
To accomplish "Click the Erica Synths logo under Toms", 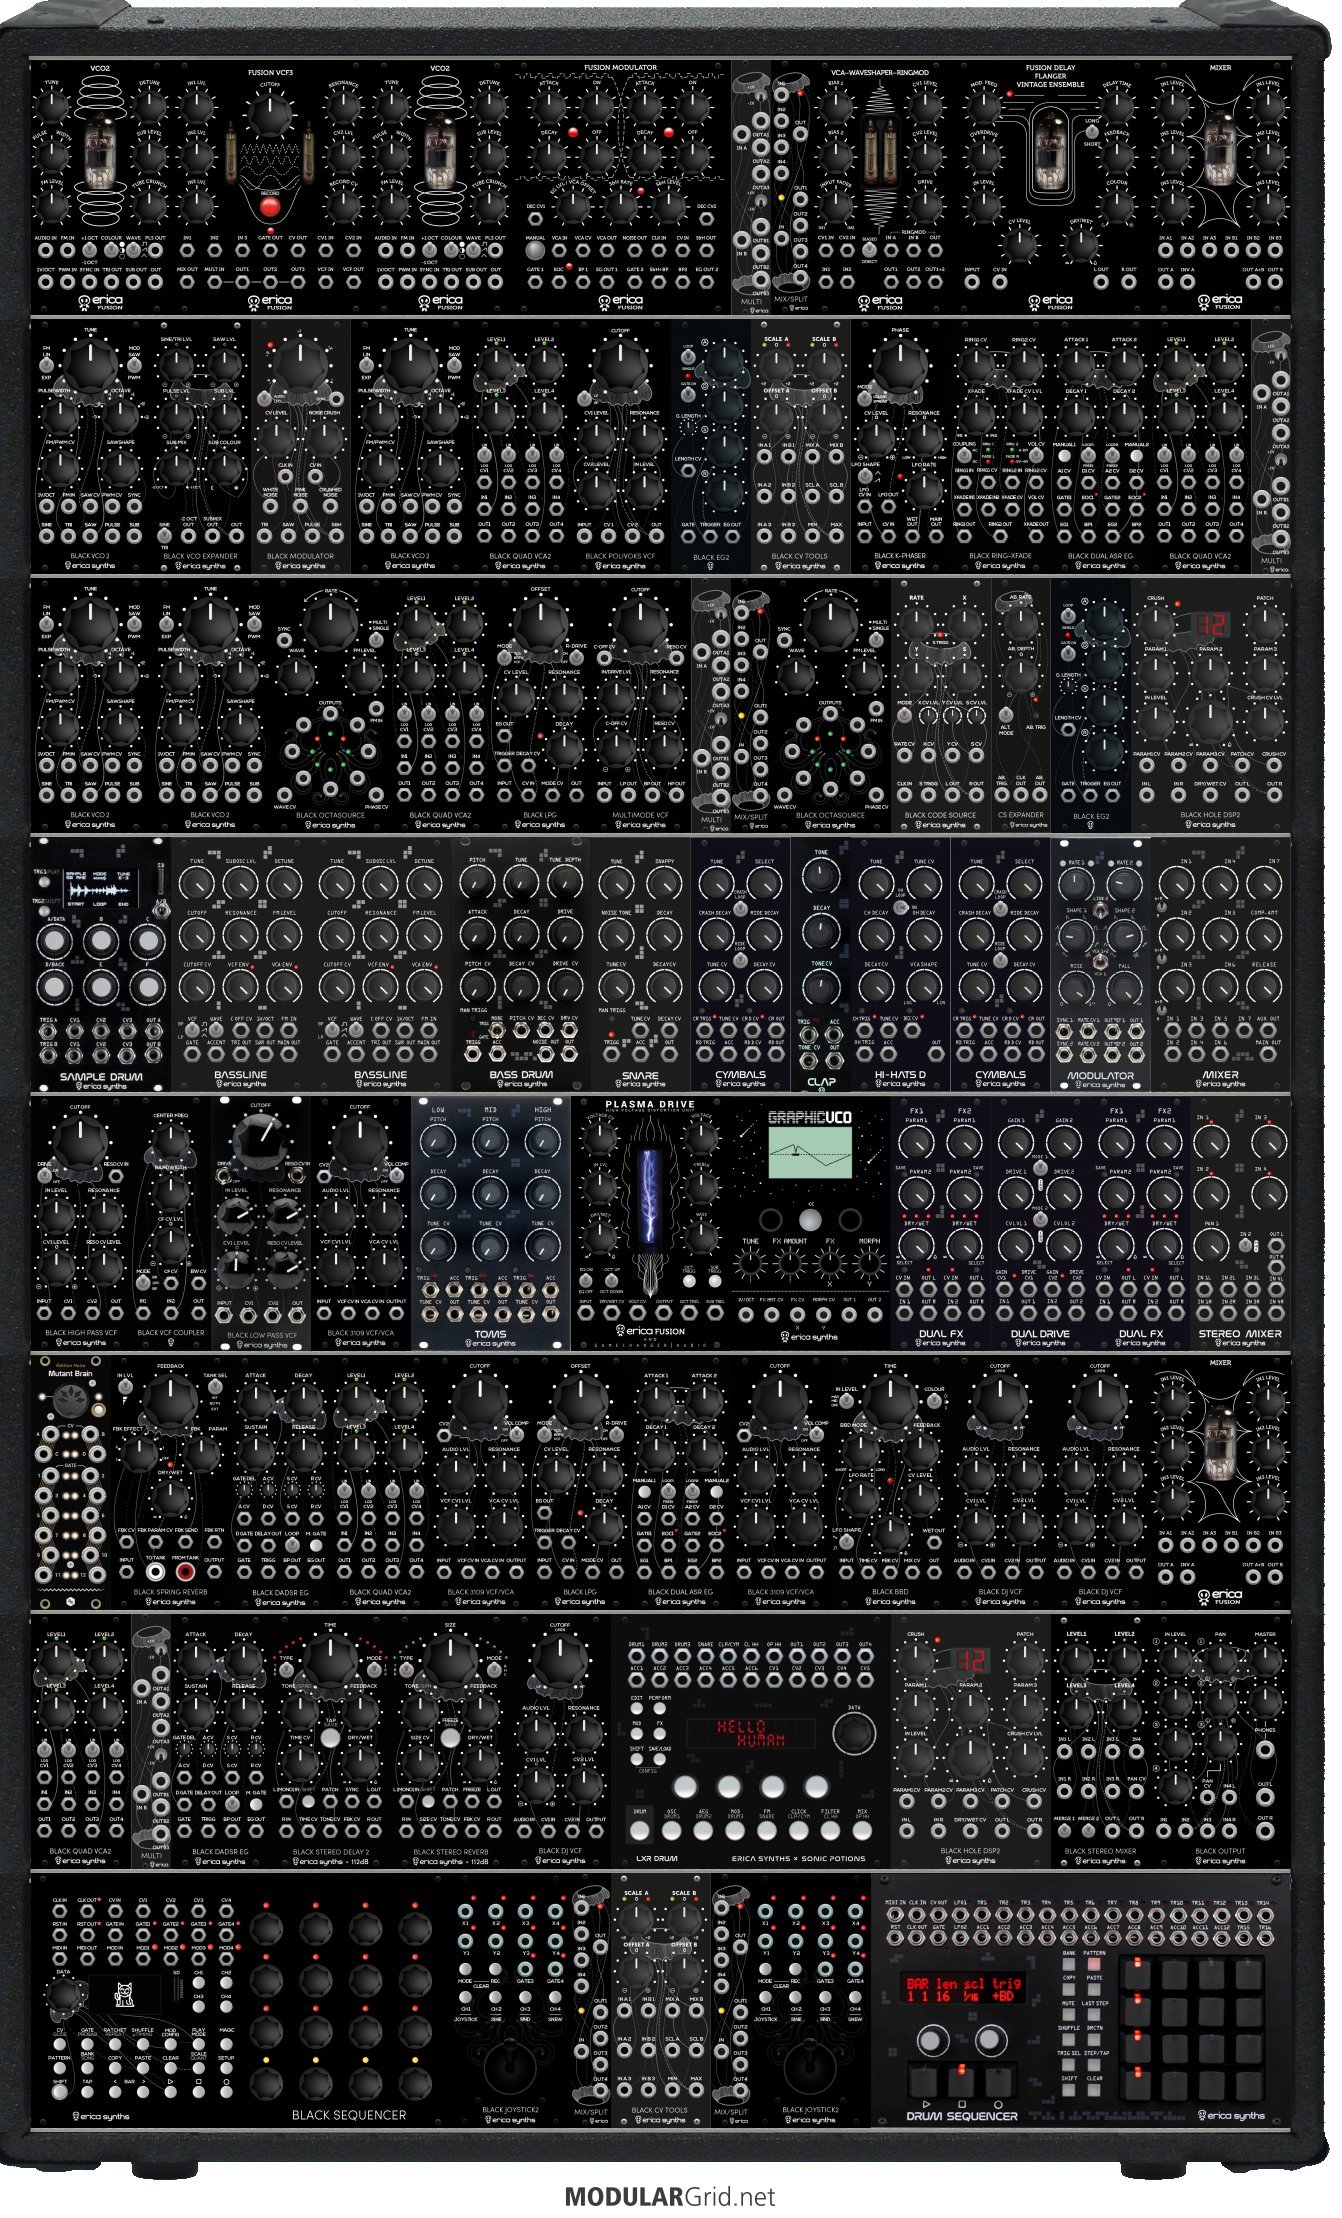I will 490,1343.
